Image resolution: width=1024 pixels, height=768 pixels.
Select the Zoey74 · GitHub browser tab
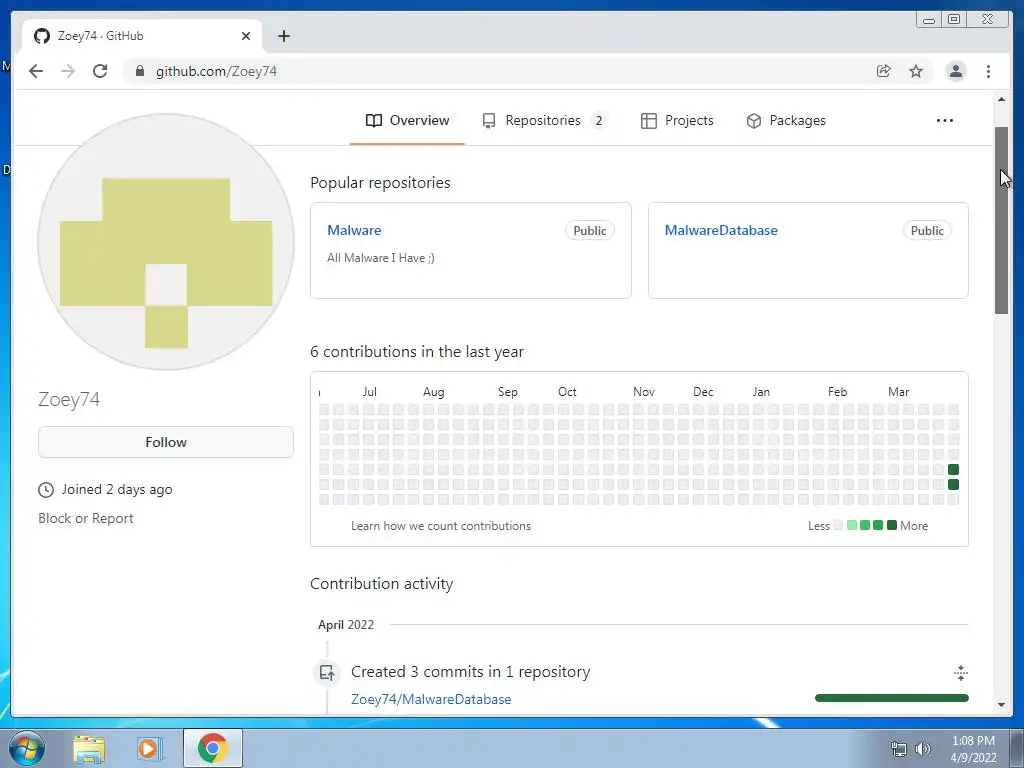click(x=142, y=36)
